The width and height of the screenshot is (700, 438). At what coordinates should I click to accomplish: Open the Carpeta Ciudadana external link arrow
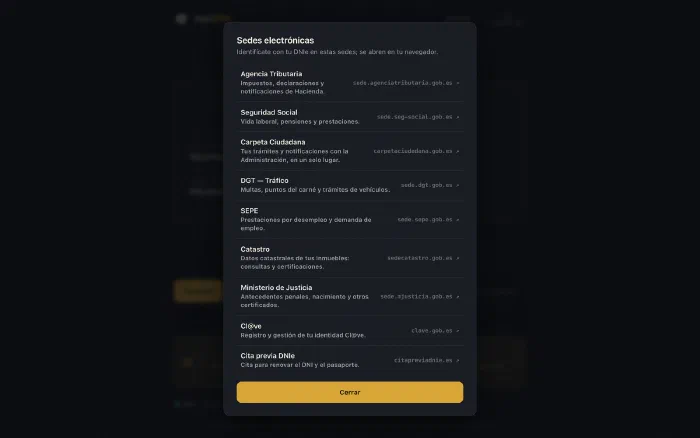458,151
